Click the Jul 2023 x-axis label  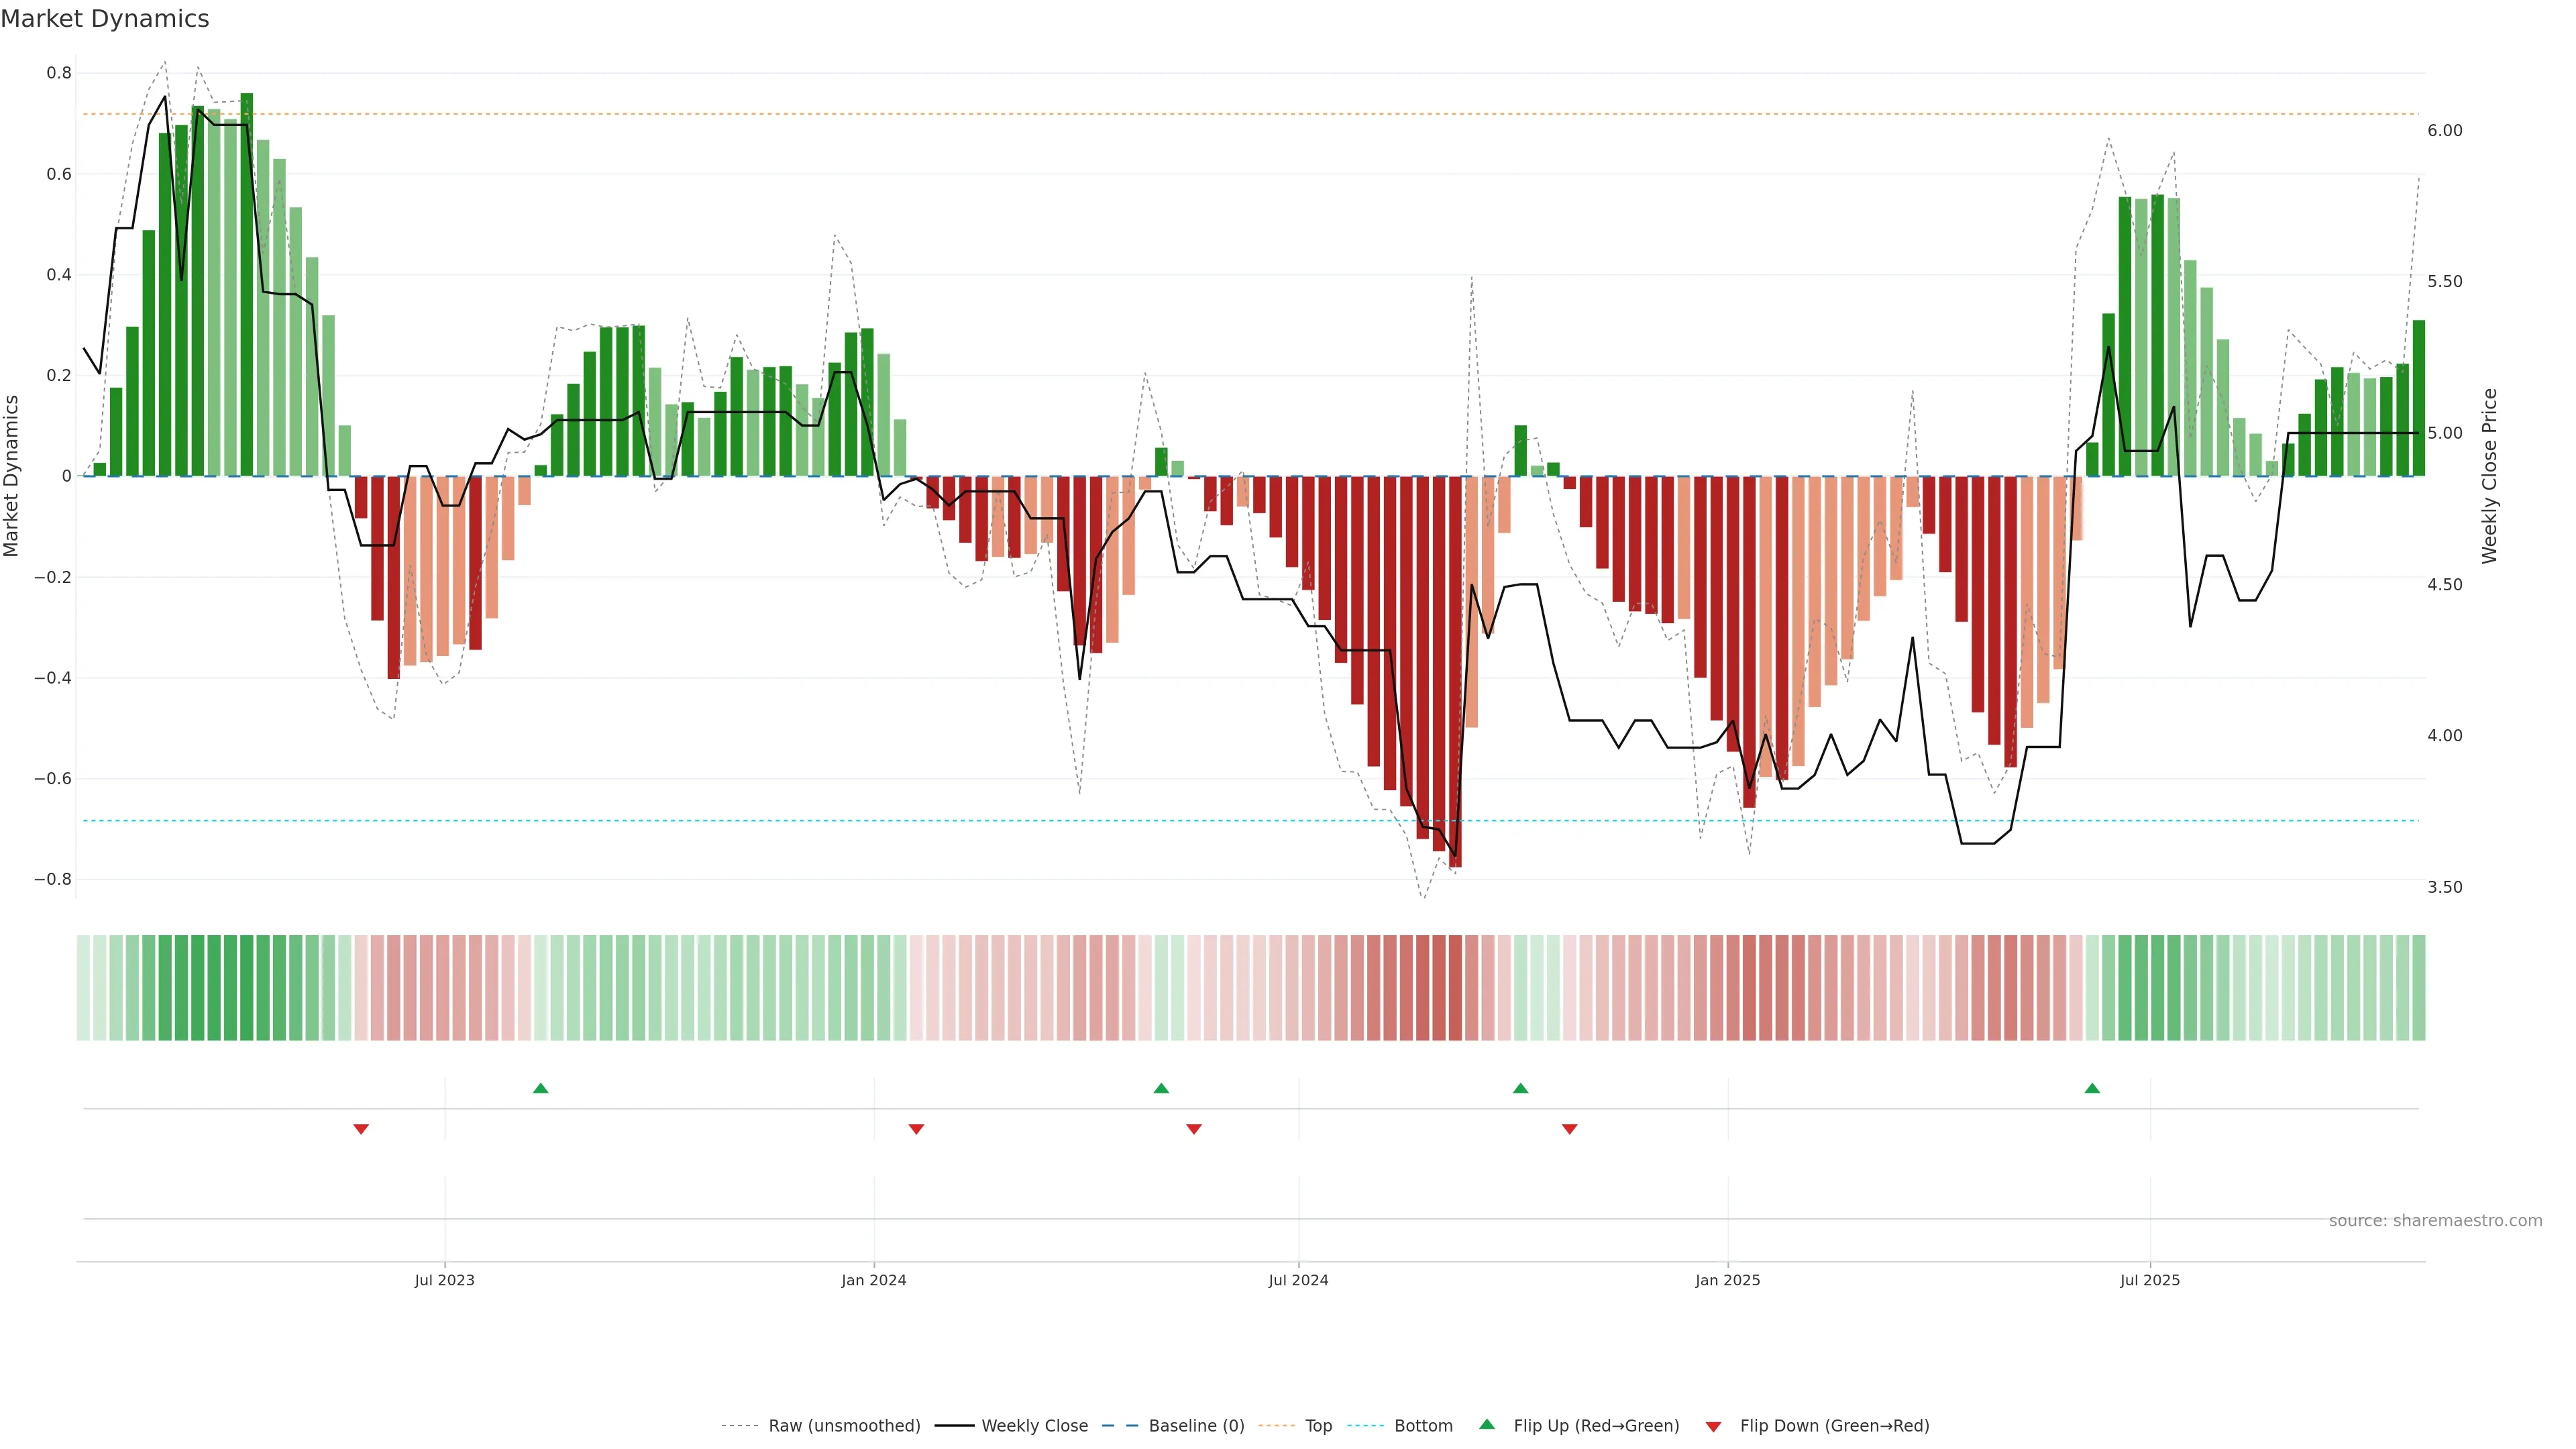[x=444, y=1280]
